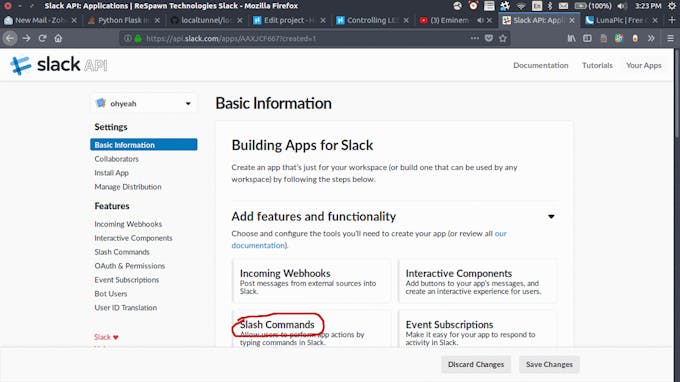This screenshot has width=680, height=382.
Task: Open the Wi-Fi indicator in system tray
Action: (x=521, y=6)
